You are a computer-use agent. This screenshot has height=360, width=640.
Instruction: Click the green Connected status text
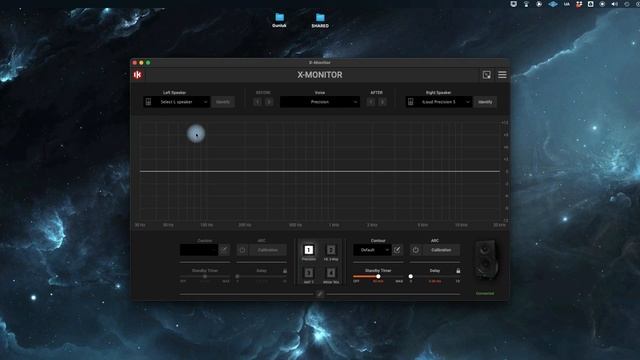click(485, 293)
